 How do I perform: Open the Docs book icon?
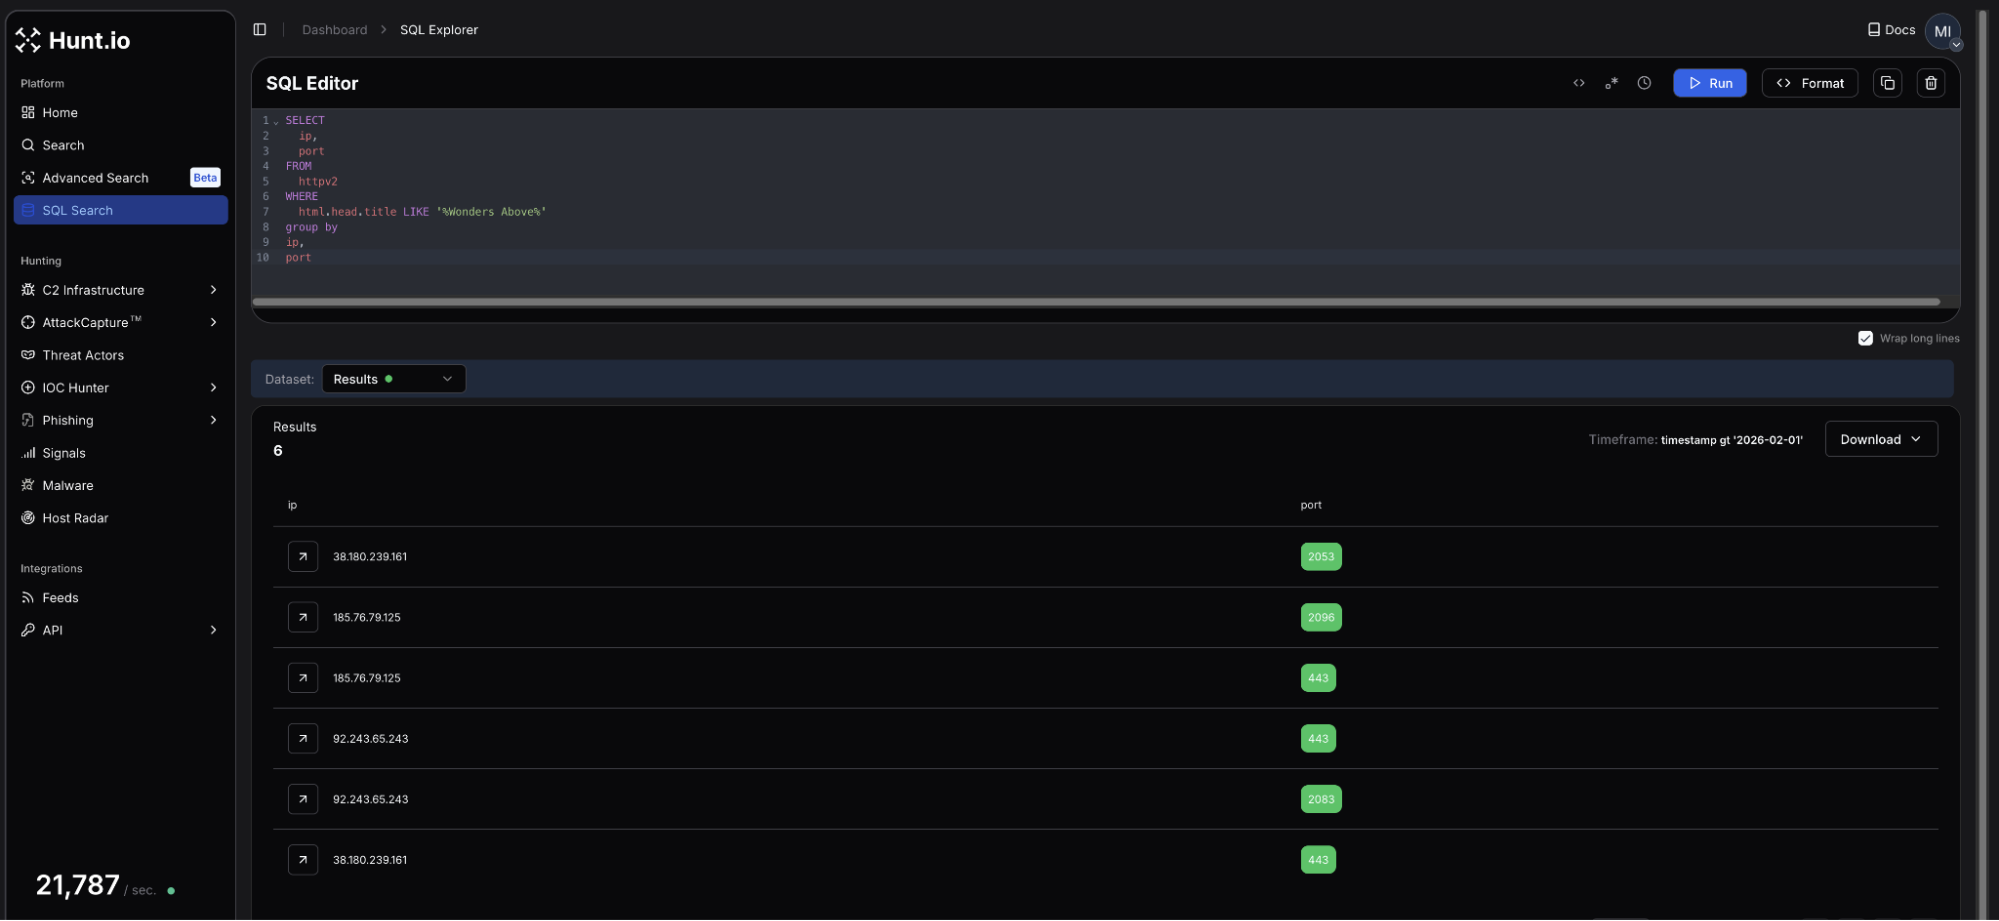click(x=1873, y=30)
